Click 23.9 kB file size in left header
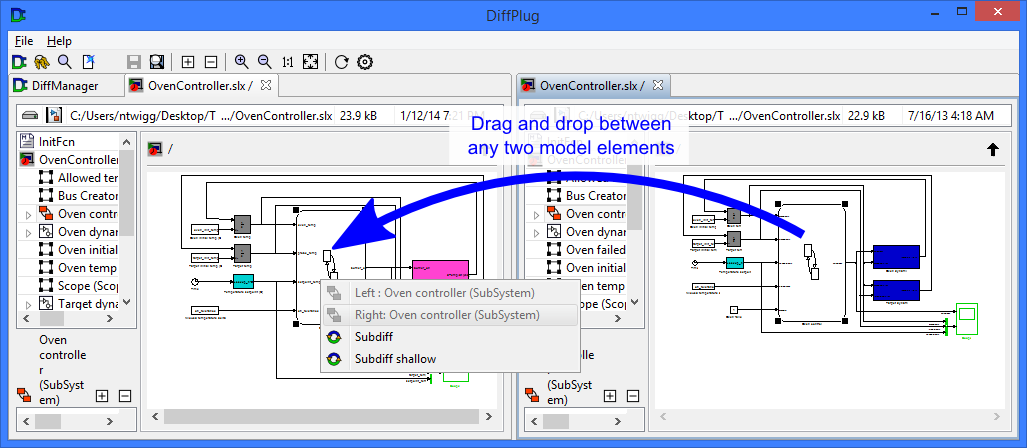 [x=358, y=115]
